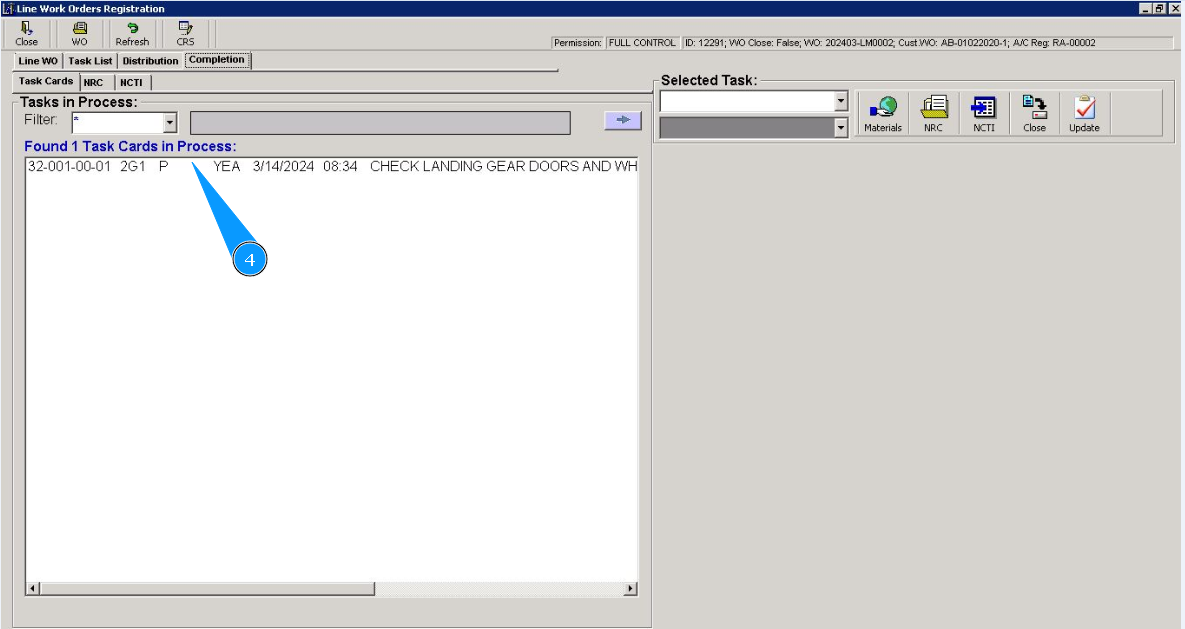
Task: Click the YEA value in the task row
Action: click(227, 166)
